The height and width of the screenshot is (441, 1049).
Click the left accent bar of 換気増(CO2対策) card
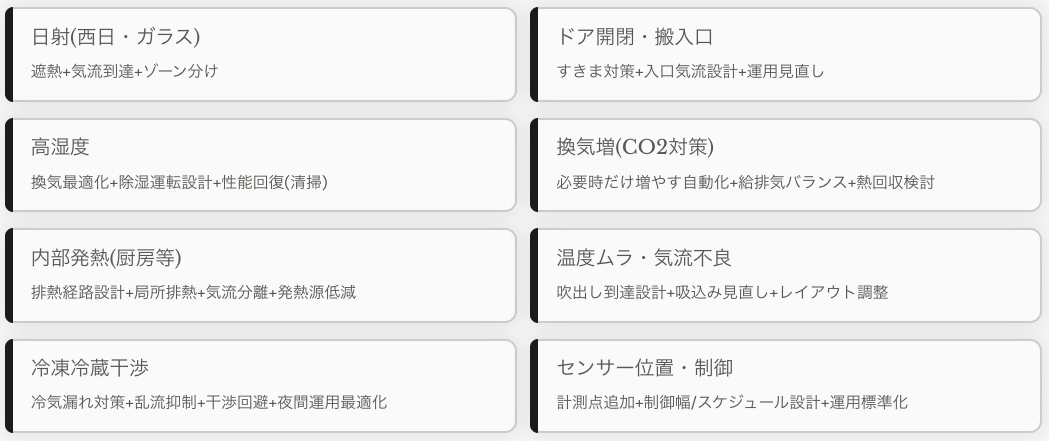(x=534, y=165)
